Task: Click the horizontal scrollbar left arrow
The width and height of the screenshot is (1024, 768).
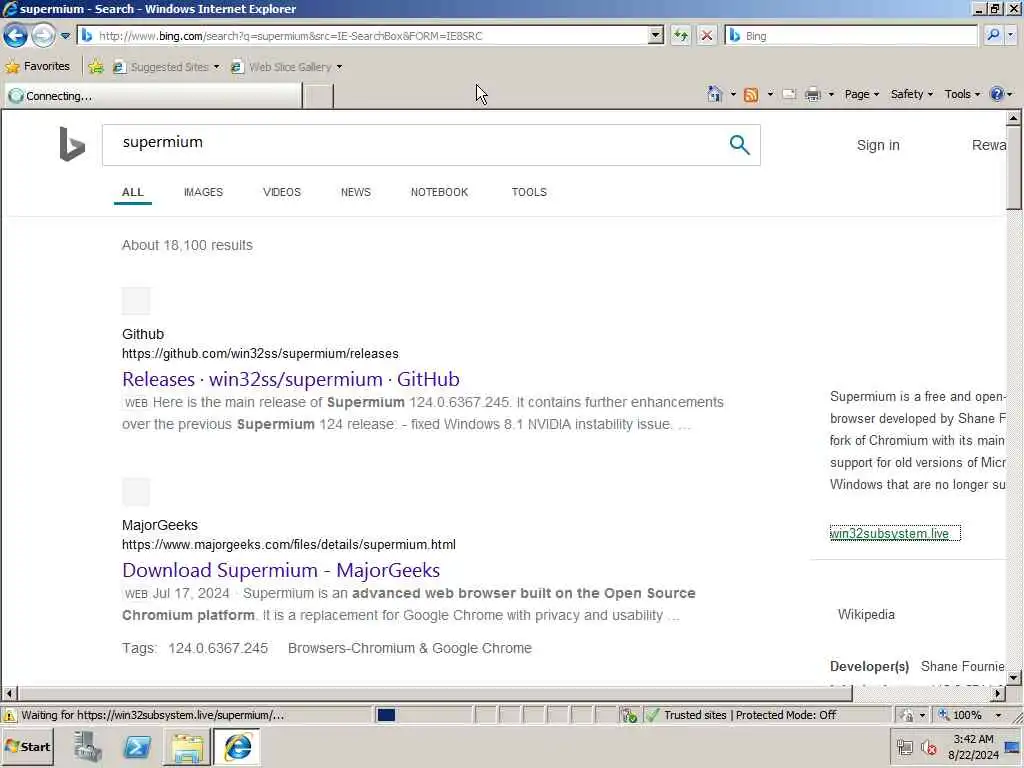Action: point(9,693)
